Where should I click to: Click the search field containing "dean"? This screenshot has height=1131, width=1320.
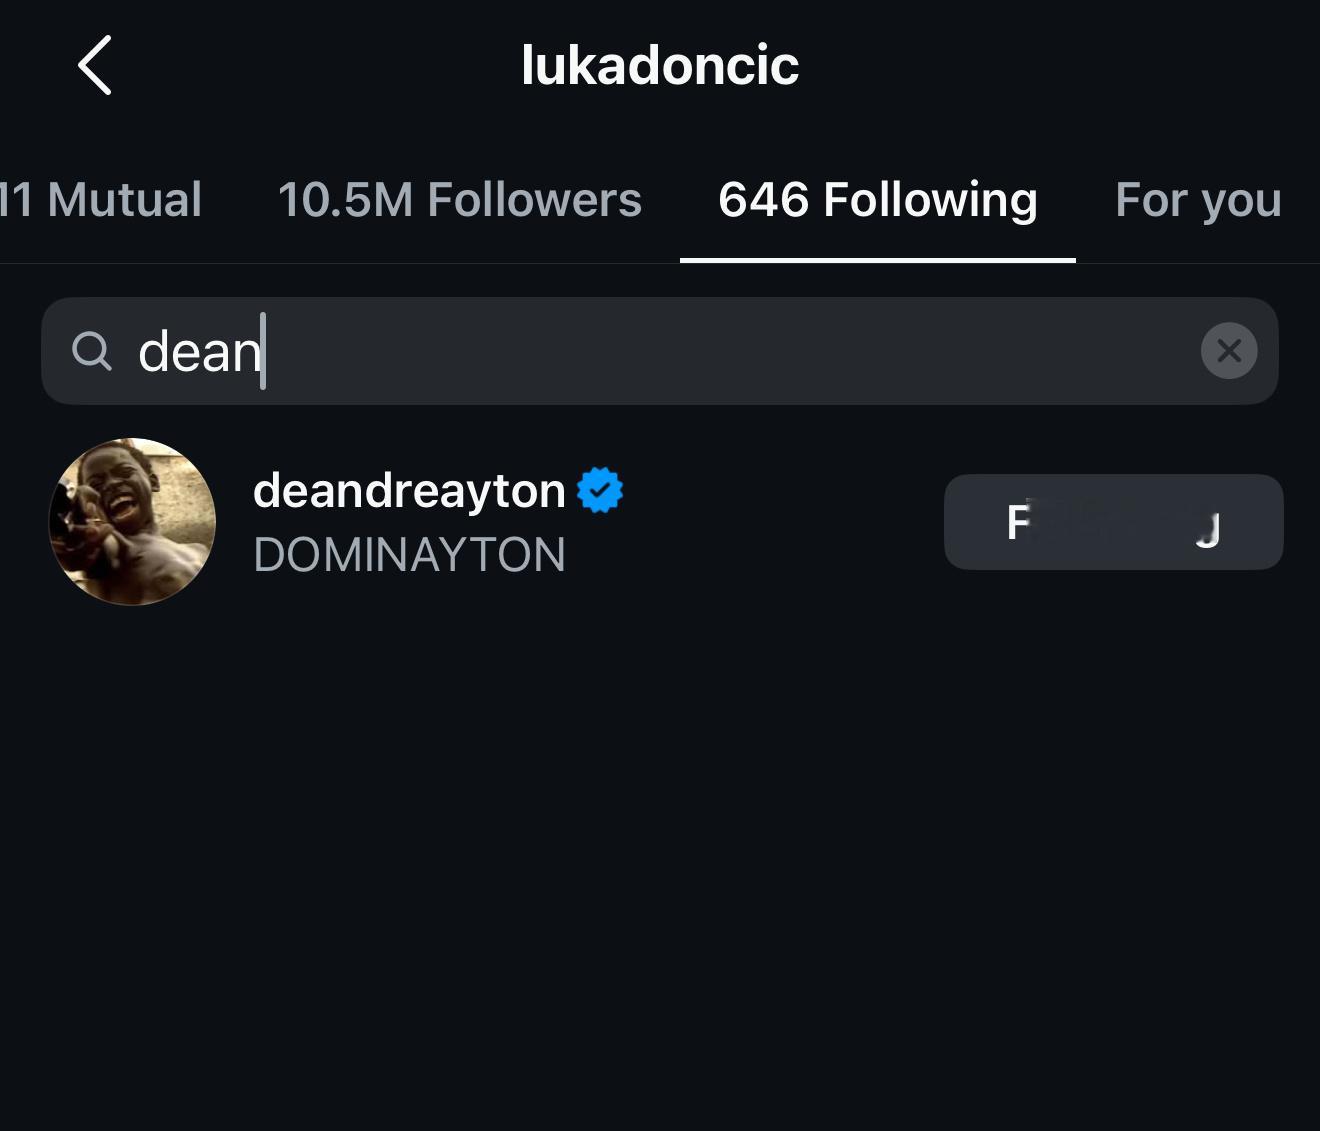660,351
